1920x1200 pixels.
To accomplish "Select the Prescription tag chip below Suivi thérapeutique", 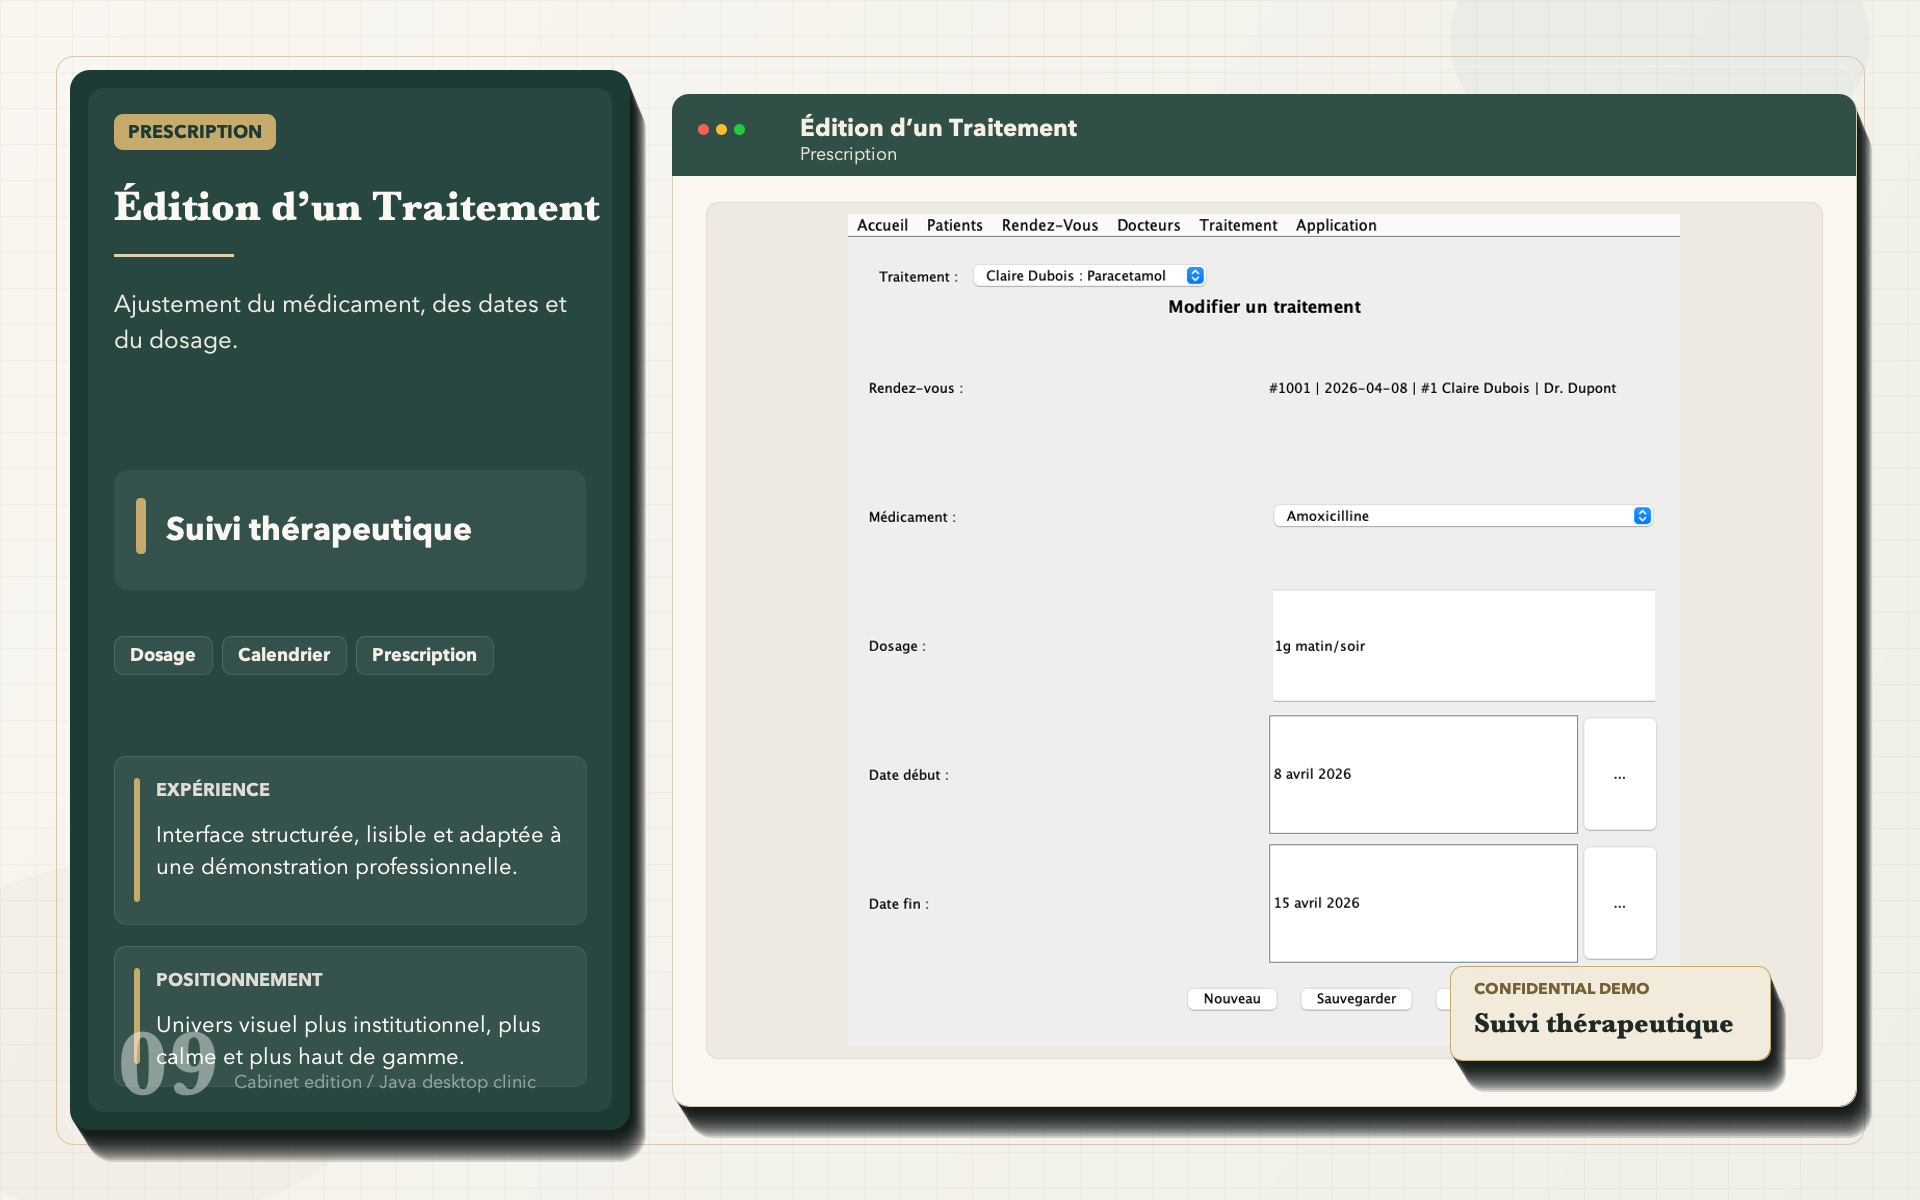I will coord(424,655).
